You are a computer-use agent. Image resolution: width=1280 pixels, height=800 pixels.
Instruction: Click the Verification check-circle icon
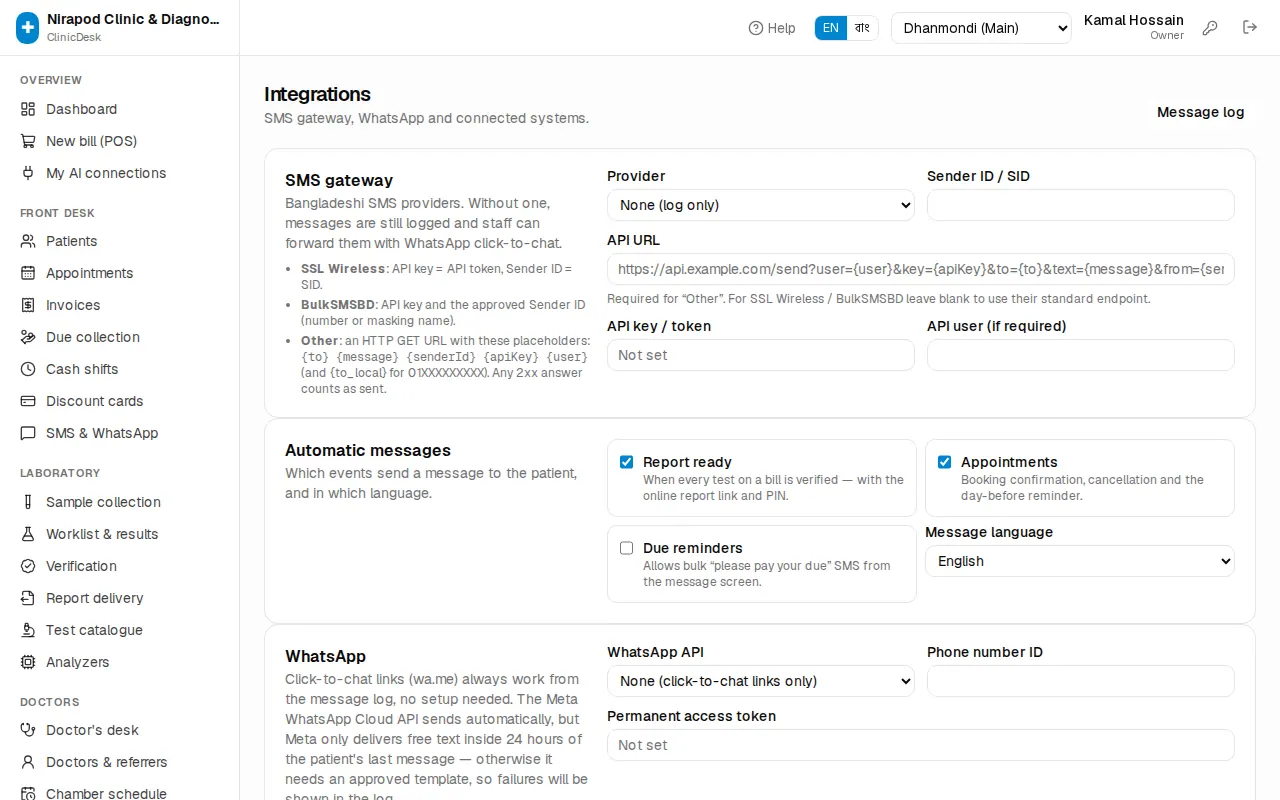28,566
